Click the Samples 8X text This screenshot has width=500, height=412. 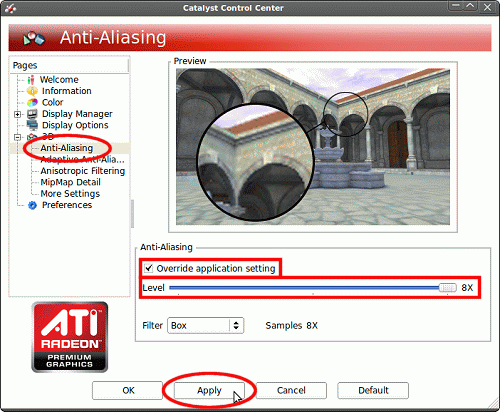click(291, 325)
